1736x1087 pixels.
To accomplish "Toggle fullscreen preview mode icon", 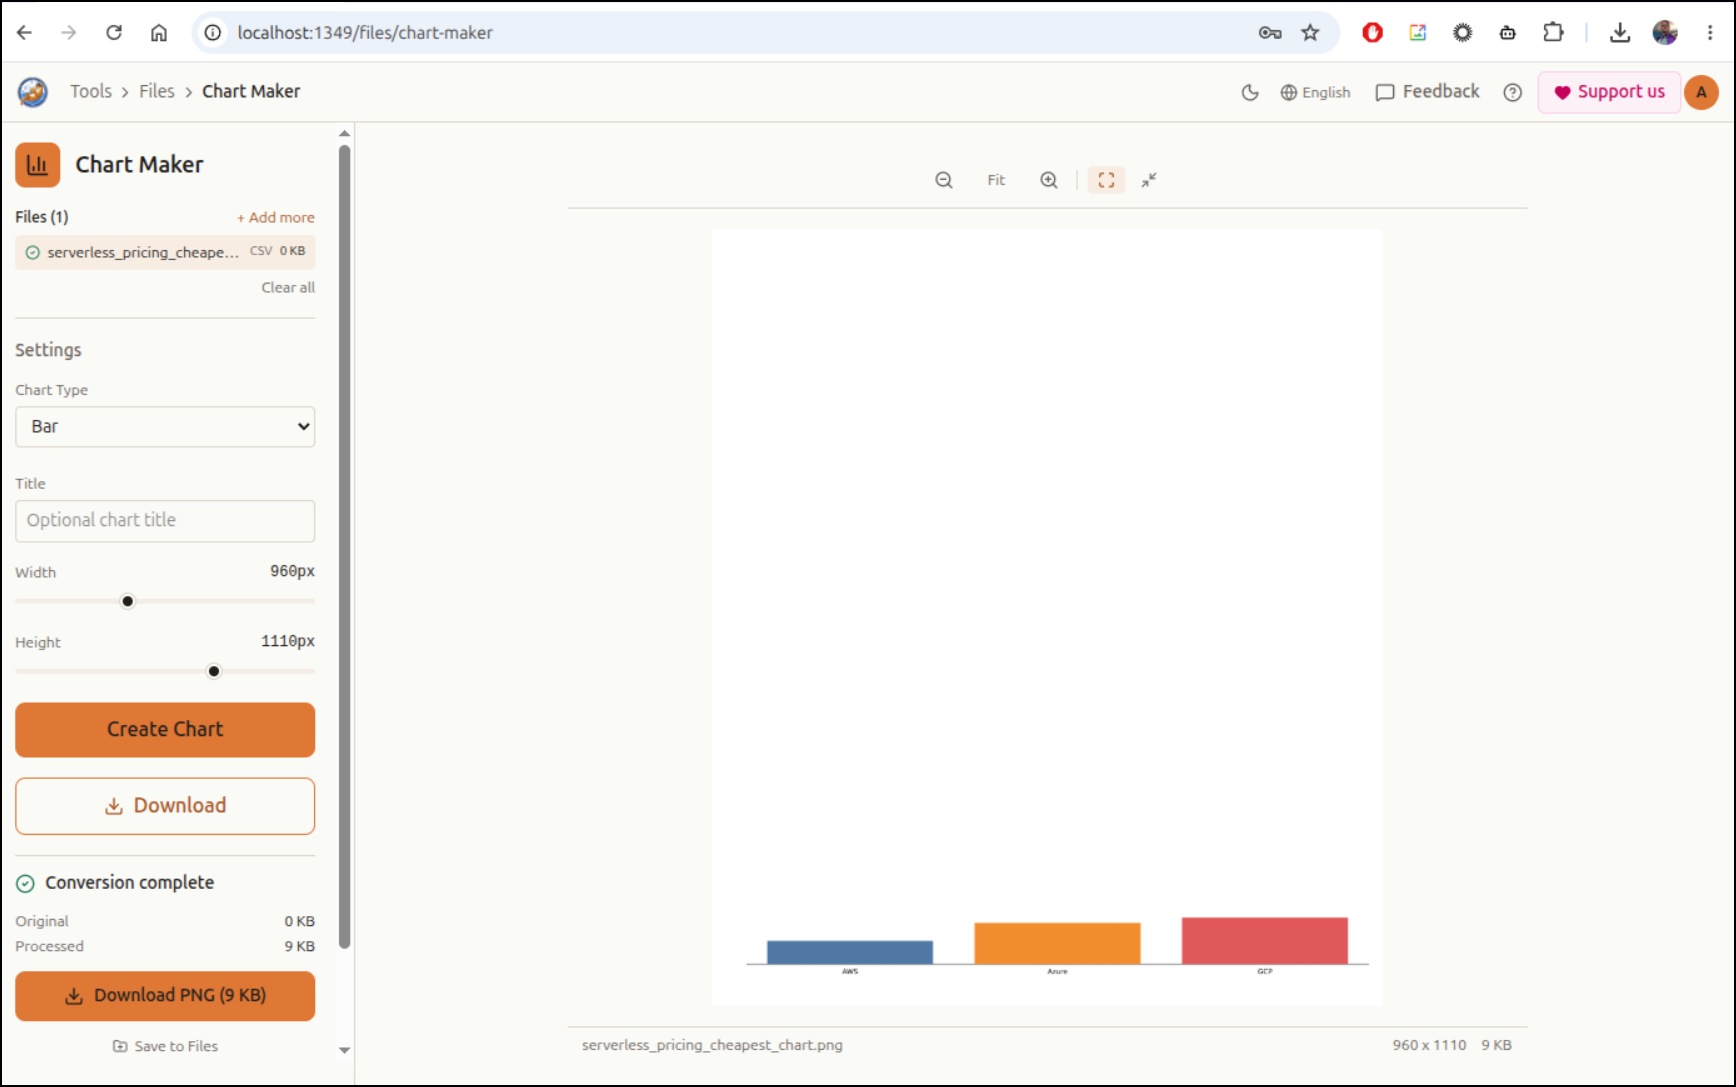I will (1106, 180).
